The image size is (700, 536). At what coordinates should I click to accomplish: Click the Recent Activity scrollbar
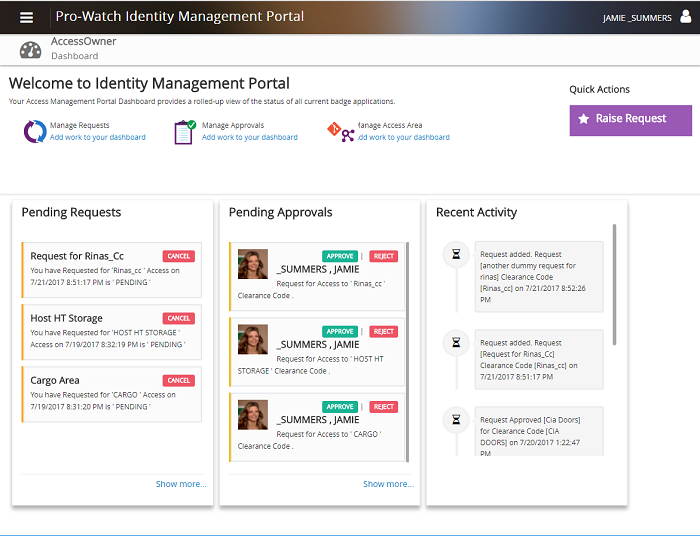[614, 285]
